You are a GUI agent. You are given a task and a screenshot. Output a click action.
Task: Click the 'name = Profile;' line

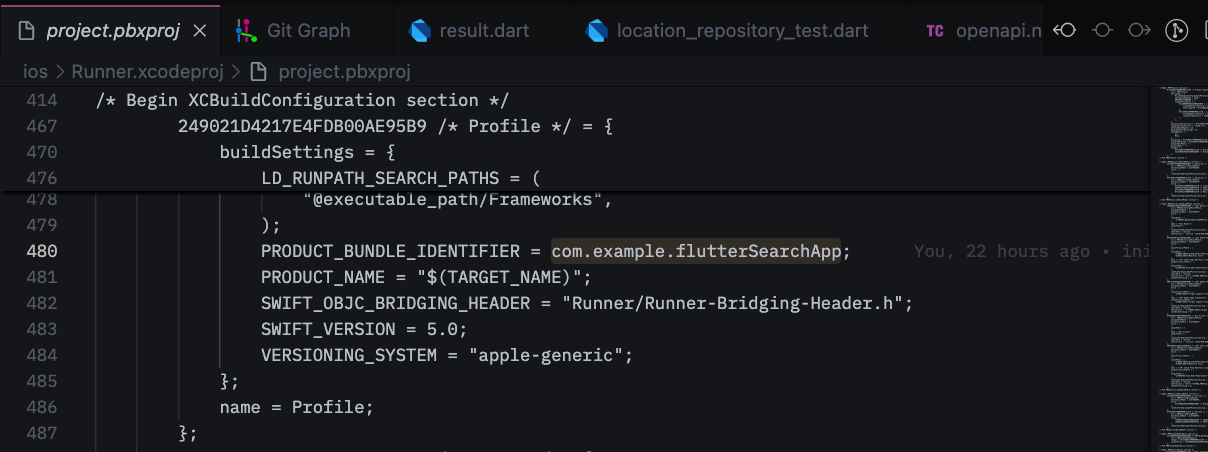click(x=296, y=407)
